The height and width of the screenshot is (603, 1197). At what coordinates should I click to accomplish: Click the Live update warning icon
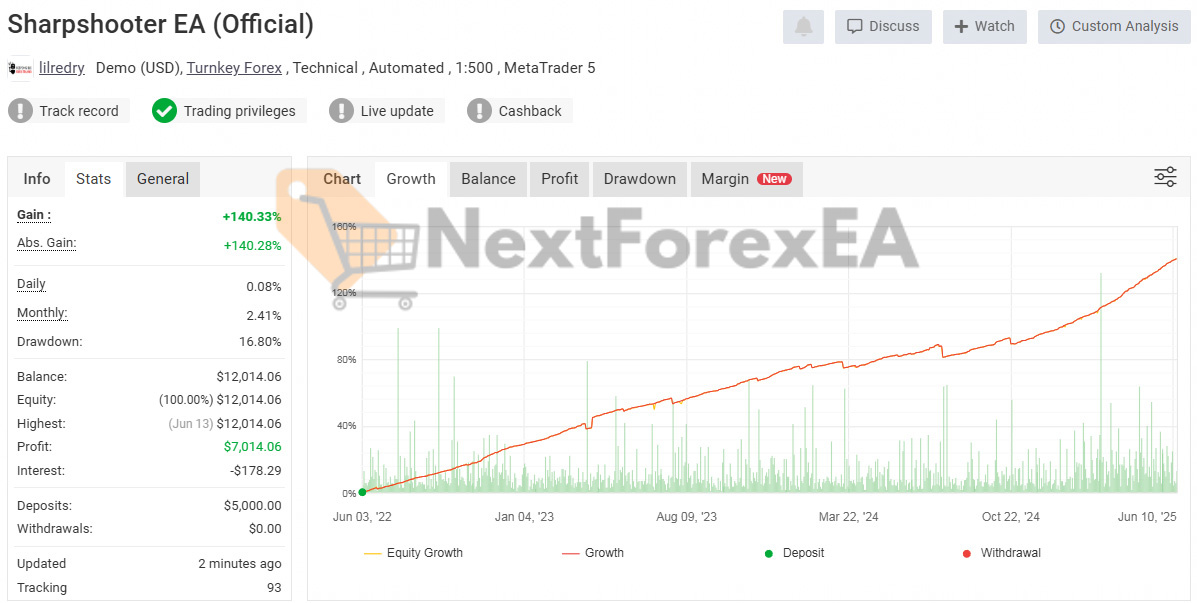pos(342,111)
